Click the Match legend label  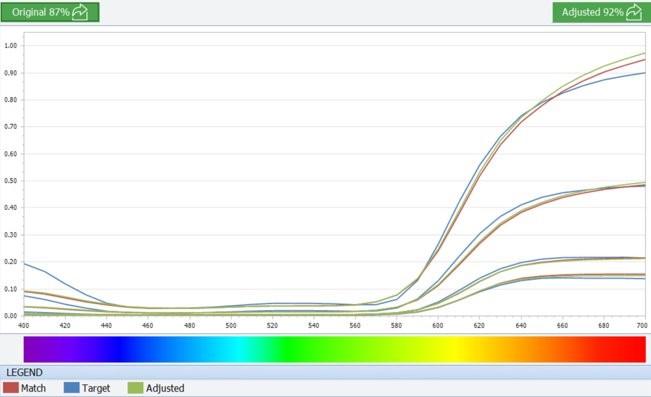coord(33,388)
